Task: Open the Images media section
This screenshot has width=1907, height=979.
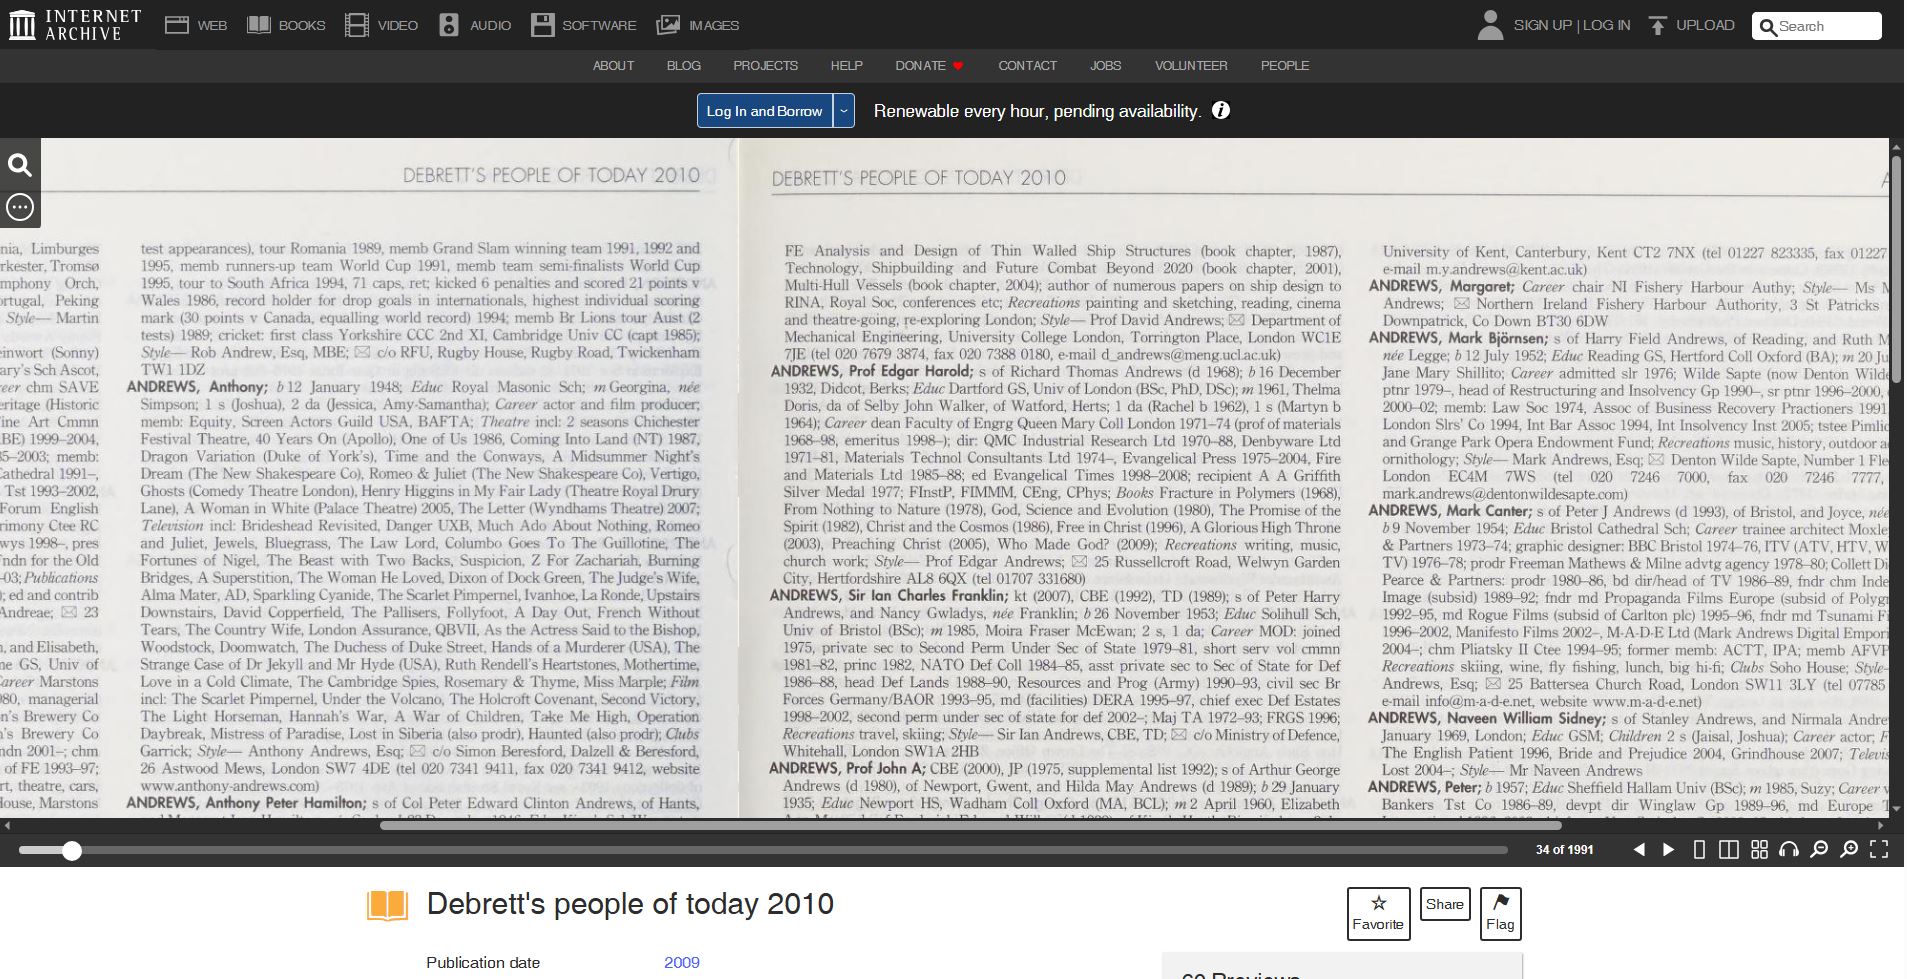Action: (697, 25)
